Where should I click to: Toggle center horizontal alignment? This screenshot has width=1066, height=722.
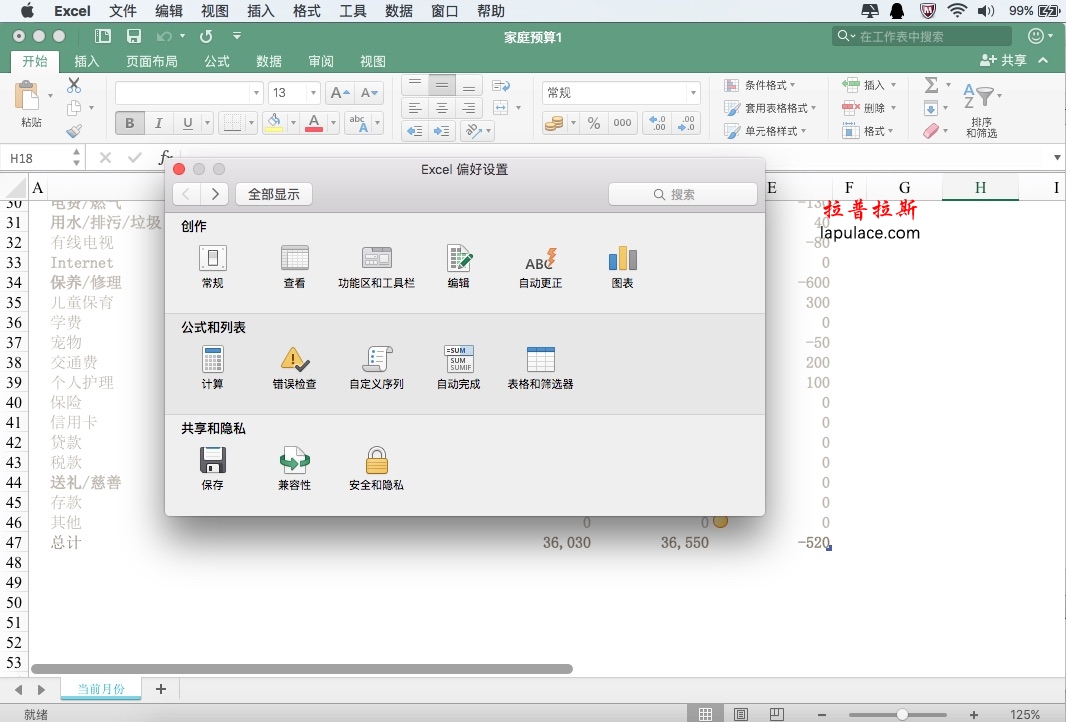click(x=442, y=108)
